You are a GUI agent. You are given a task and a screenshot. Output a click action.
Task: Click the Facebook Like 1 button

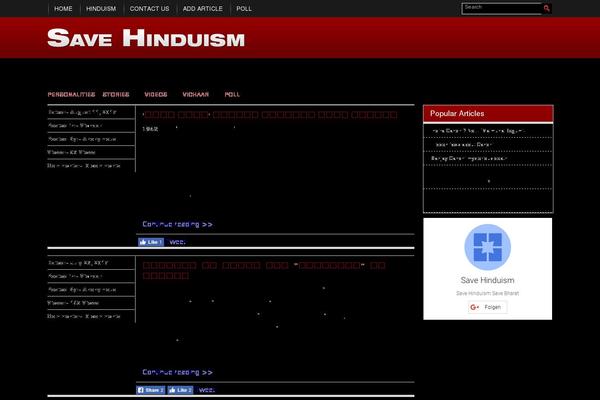click(x=151, y=242)
